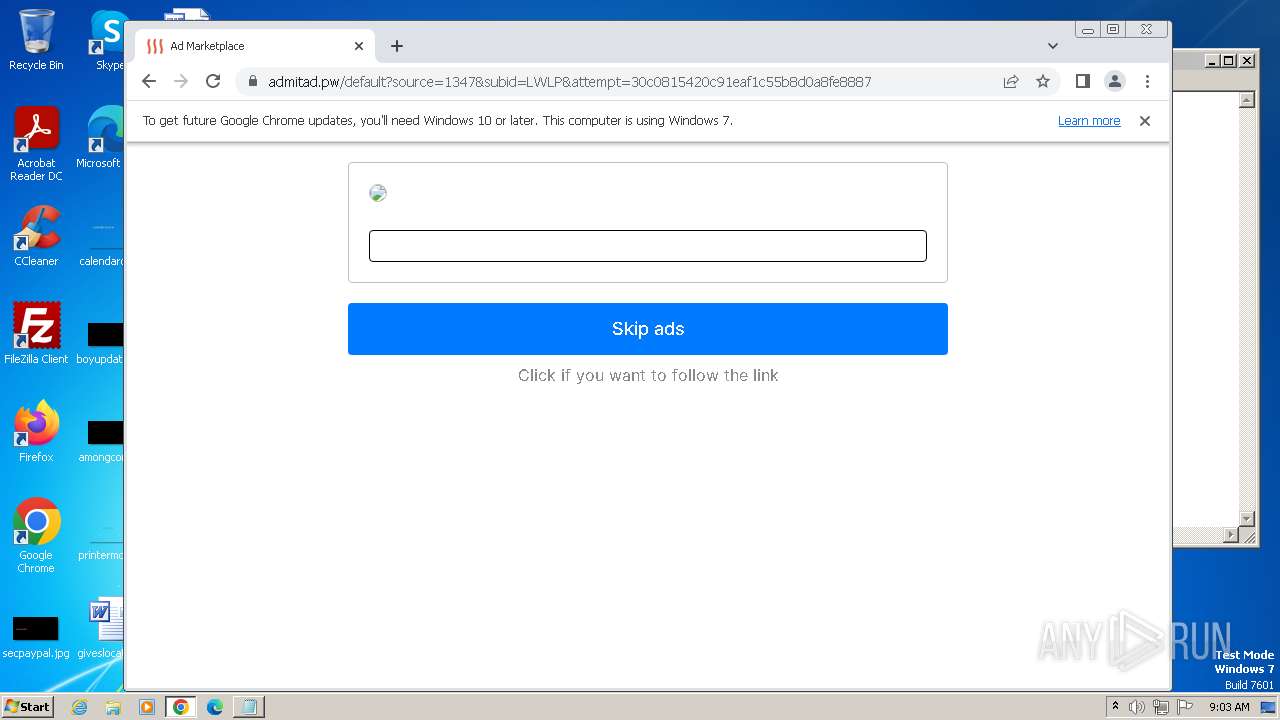Screen dimensions: 1280x720
Task: Minimize the Chrome window
Action: pos(1088,30)
